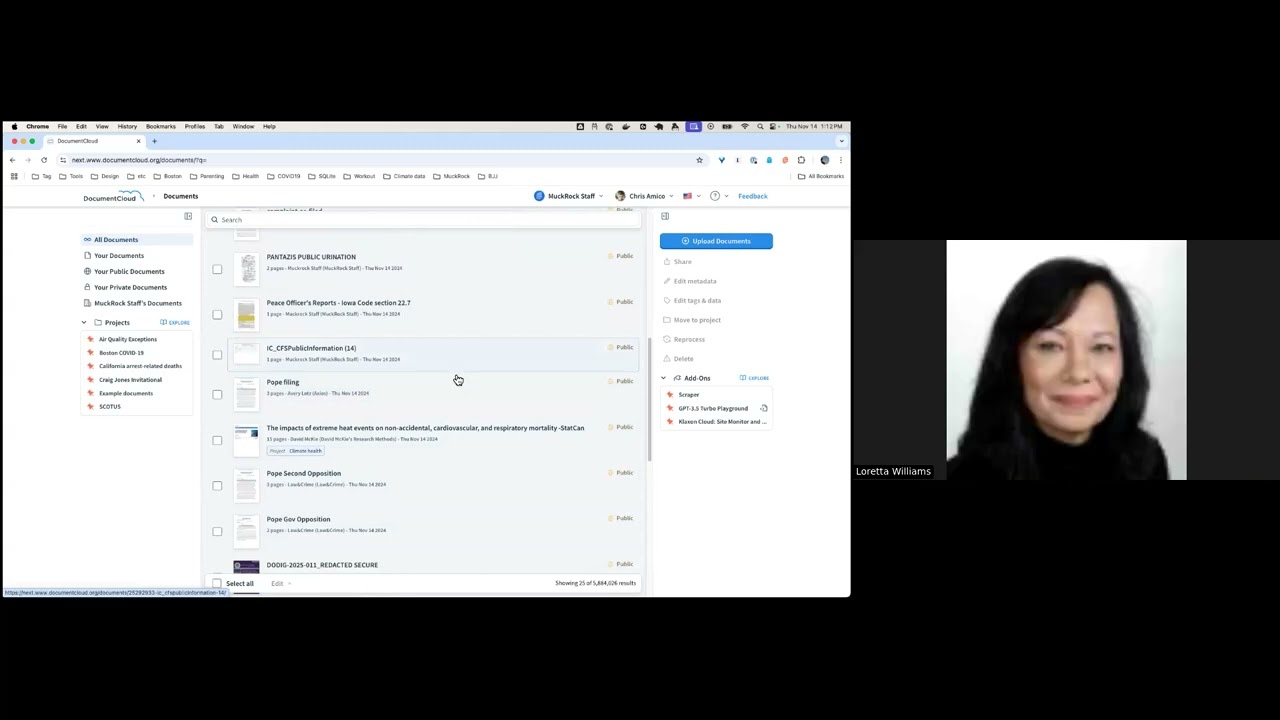Bookmark this page with the star icon
Image resolution: width=1280 pixels, height=720 pixels.
700,160
